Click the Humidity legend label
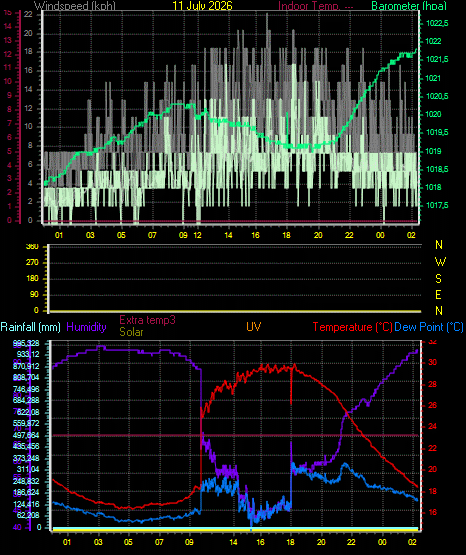This screenshot has width=466, height=555. [86, 327]
